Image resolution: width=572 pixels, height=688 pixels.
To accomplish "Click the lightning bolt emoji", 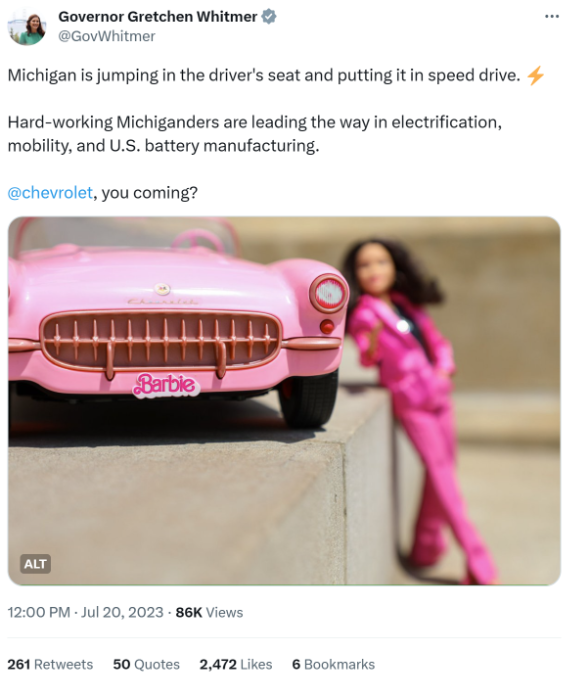I will click(535, 75).
